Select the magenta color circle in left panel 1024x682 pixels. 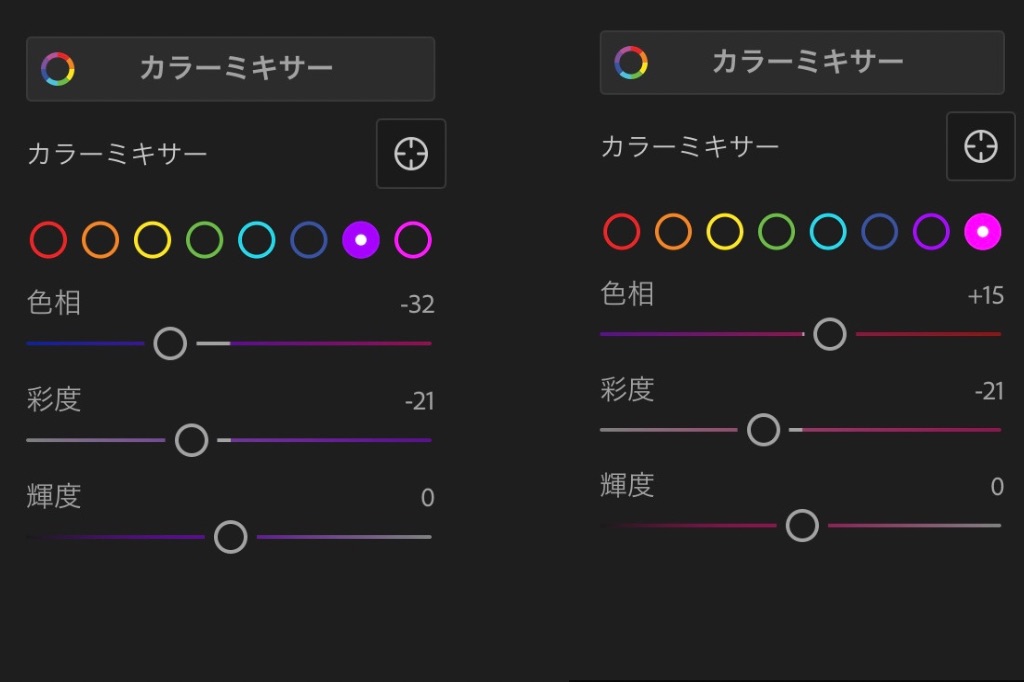[413, 240]
